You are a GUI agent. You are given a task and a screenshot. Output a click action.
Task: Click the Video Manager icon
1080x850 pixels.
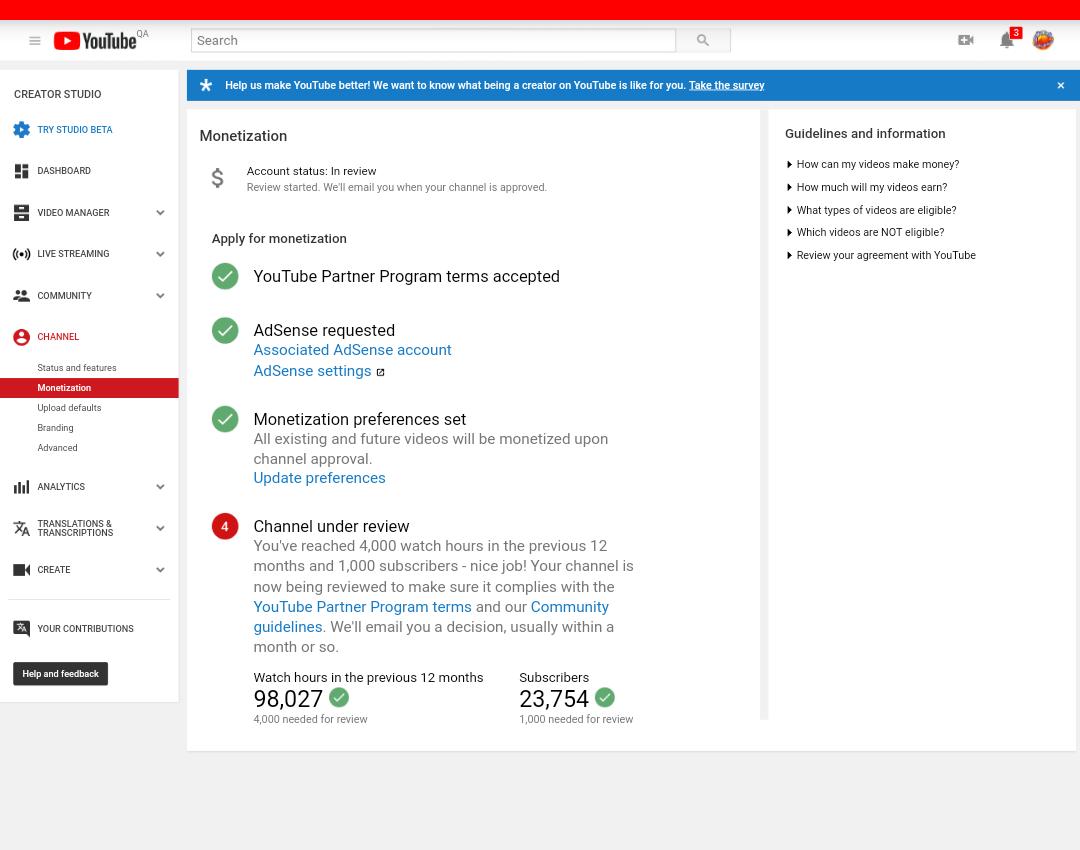point(21,213)
